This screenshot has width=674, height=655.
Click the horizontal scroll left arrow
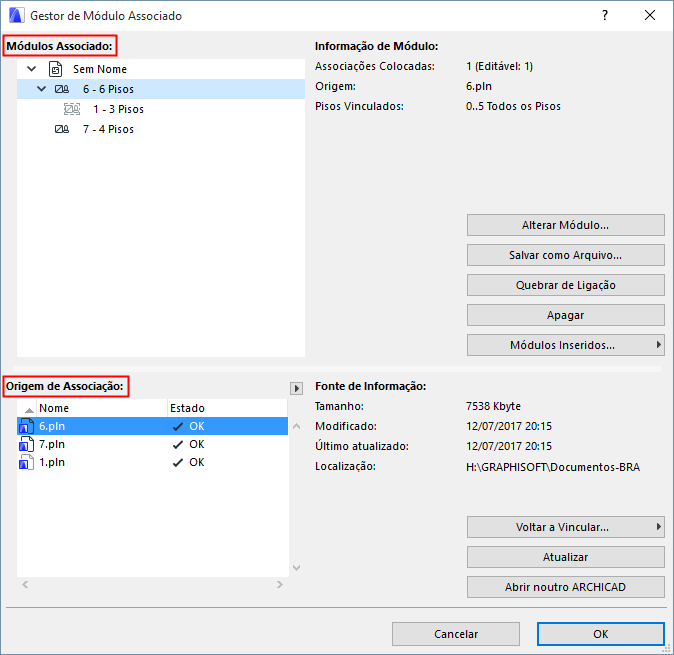pyautogui.click(x=25, y=585)
